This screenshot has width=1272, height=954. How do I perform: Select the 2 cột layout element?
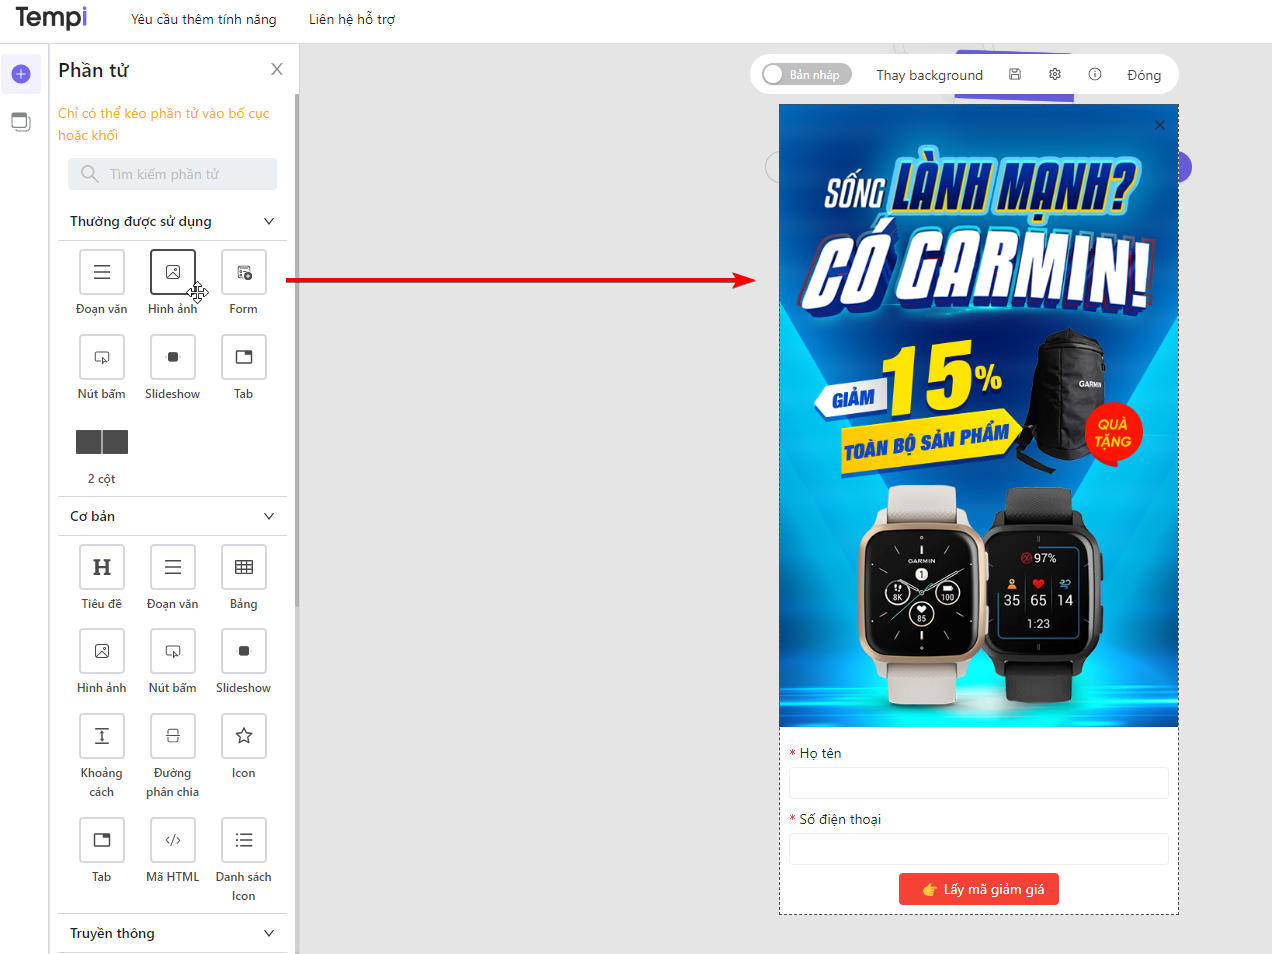coord(102,442)
